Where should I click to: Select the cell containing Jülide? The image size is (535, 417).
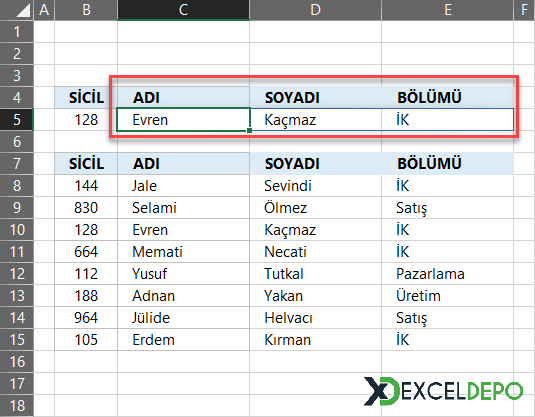(x=184, y=318)
